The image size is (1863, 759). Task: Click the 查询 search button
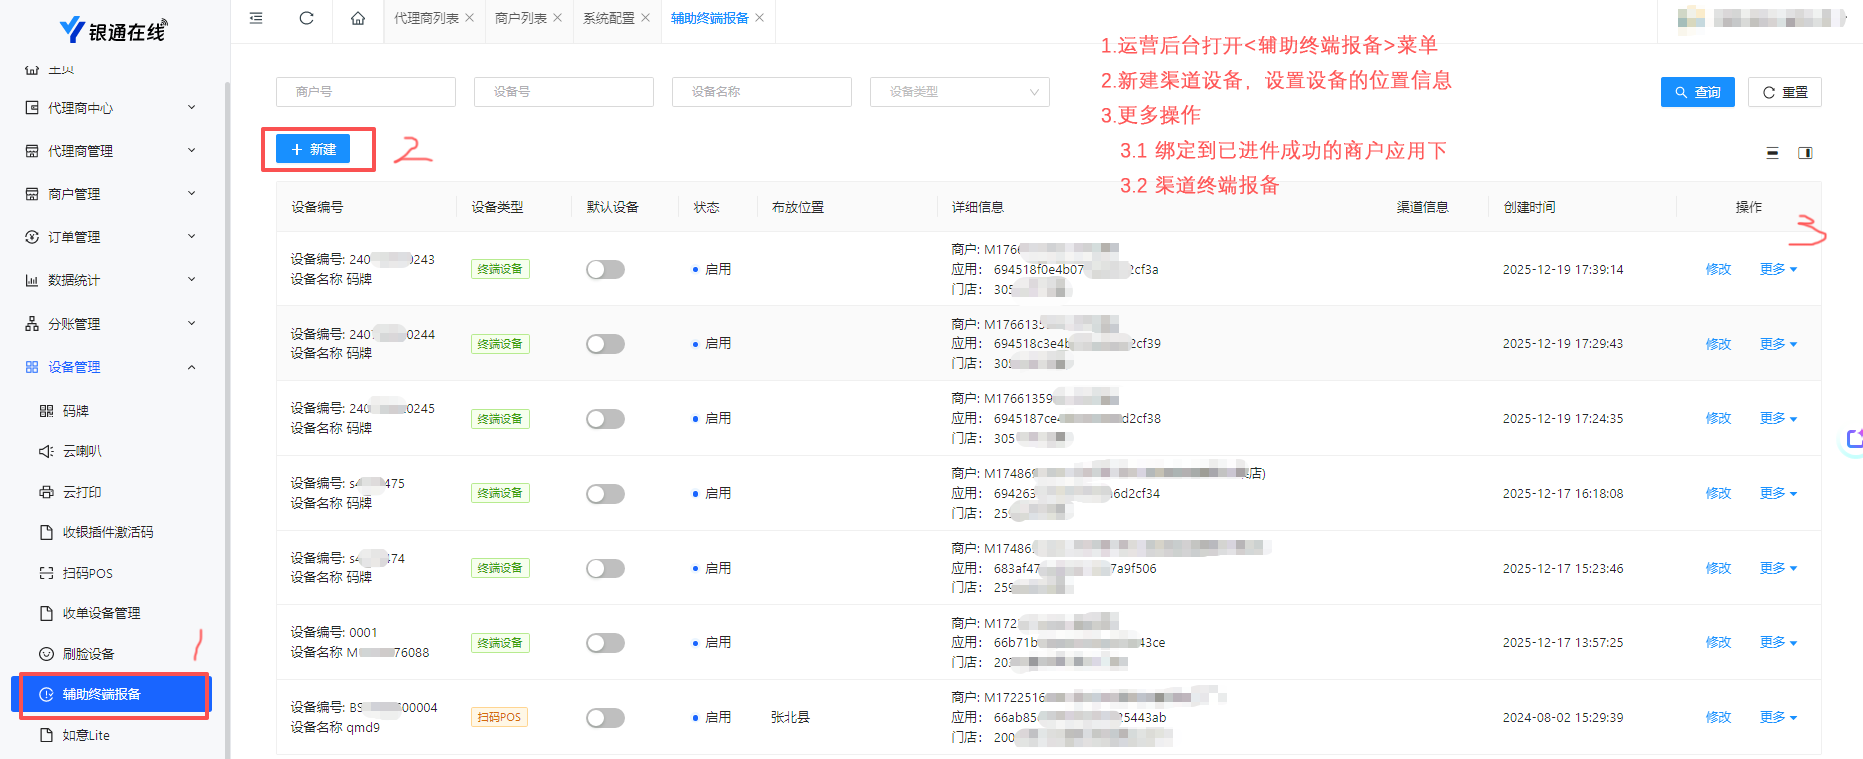pos(1697,92)
